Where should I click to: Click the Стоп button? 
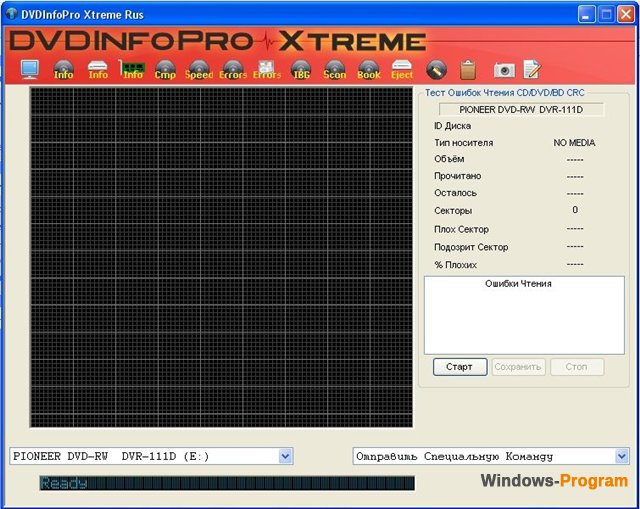coord(576,367)
